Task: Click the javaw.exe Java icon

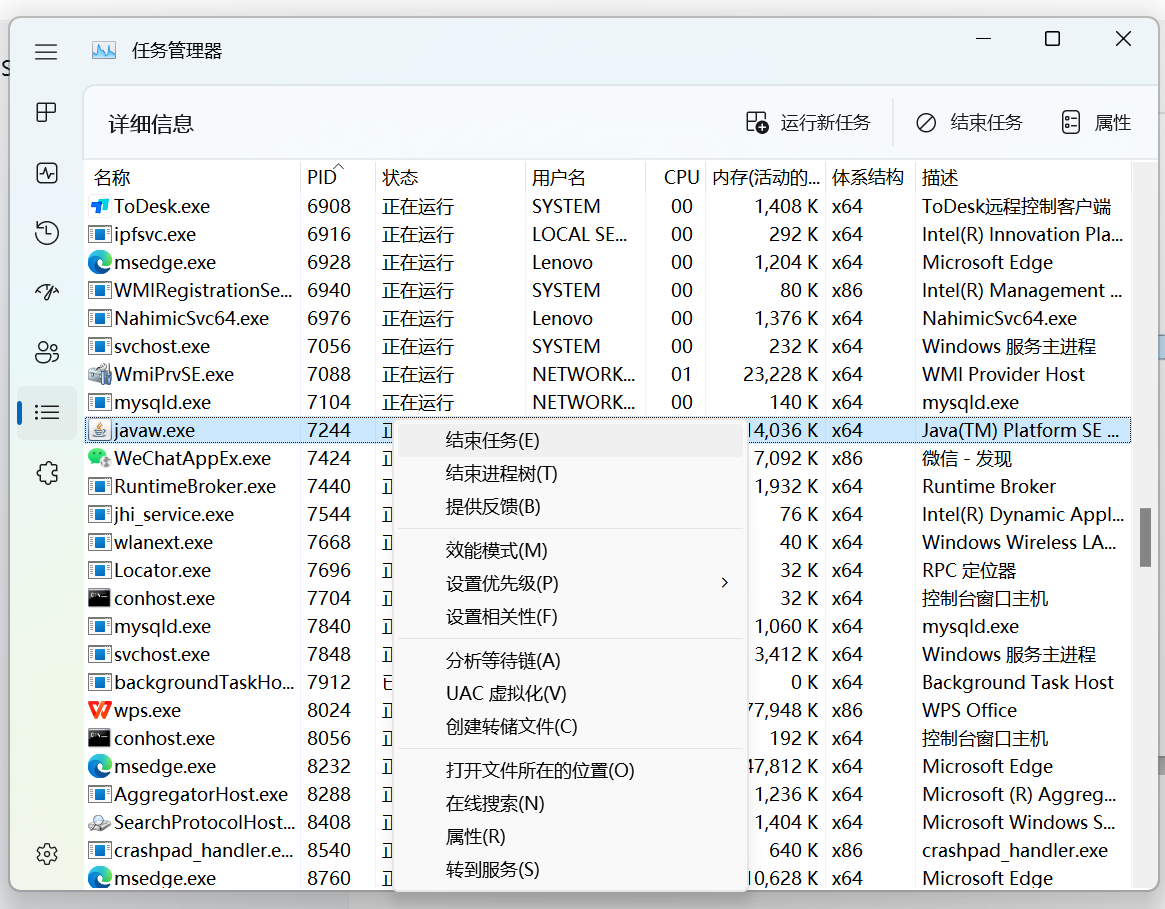Action: coord(100,430)
